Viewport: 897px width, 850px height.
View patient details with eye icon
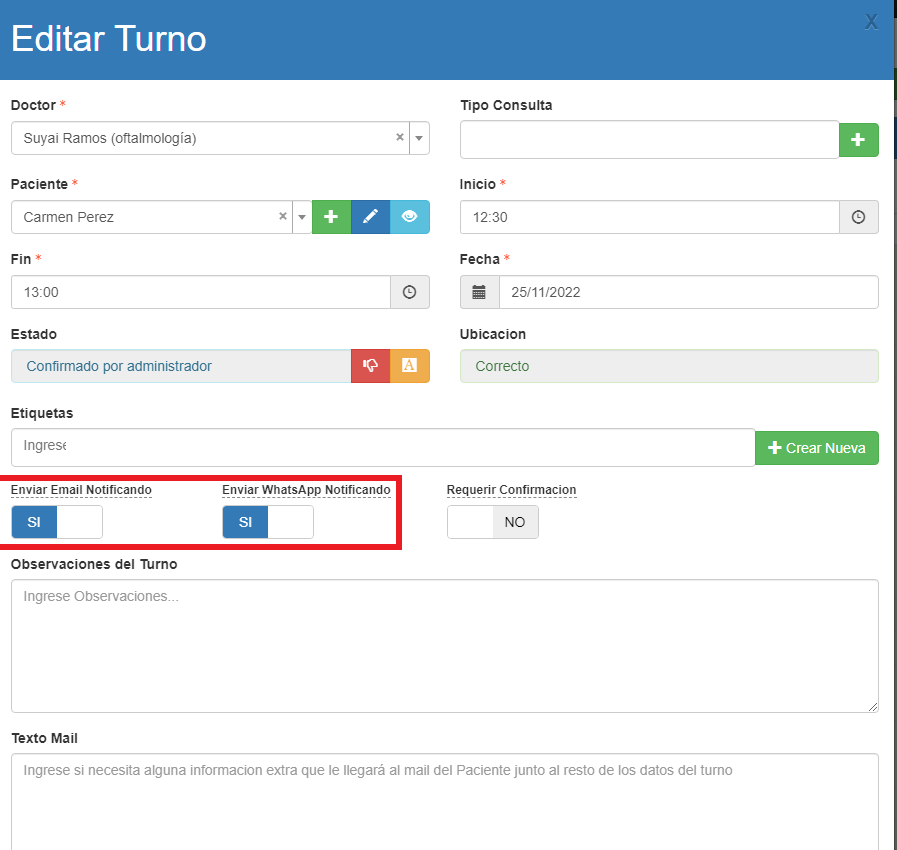(409, 217)
